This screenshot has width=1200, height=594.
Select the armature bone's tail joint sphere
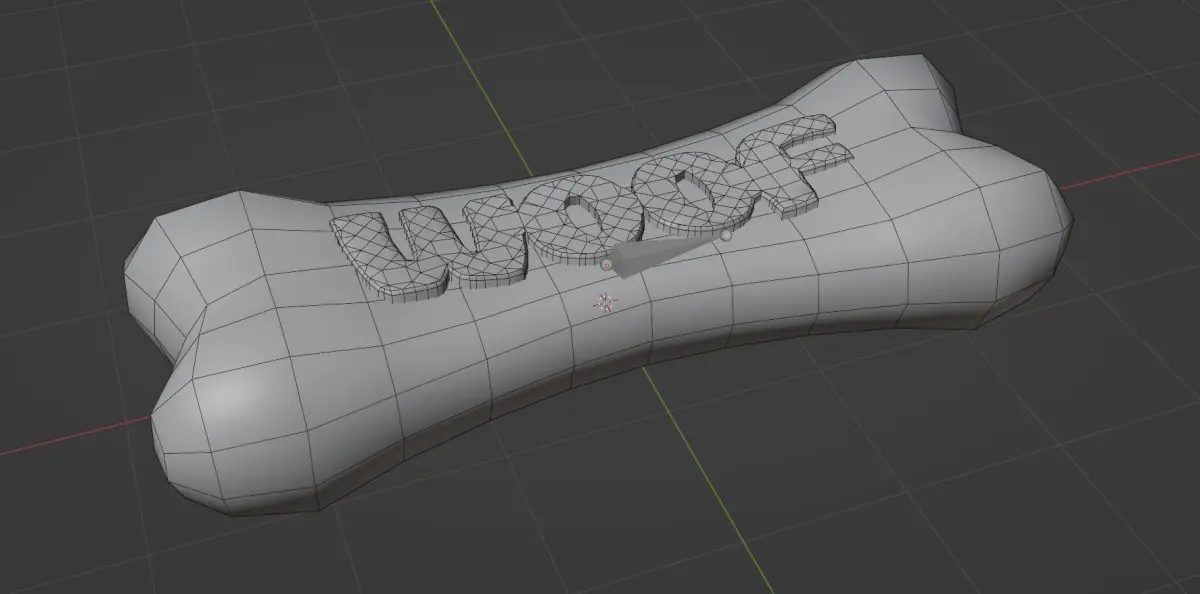728,236
